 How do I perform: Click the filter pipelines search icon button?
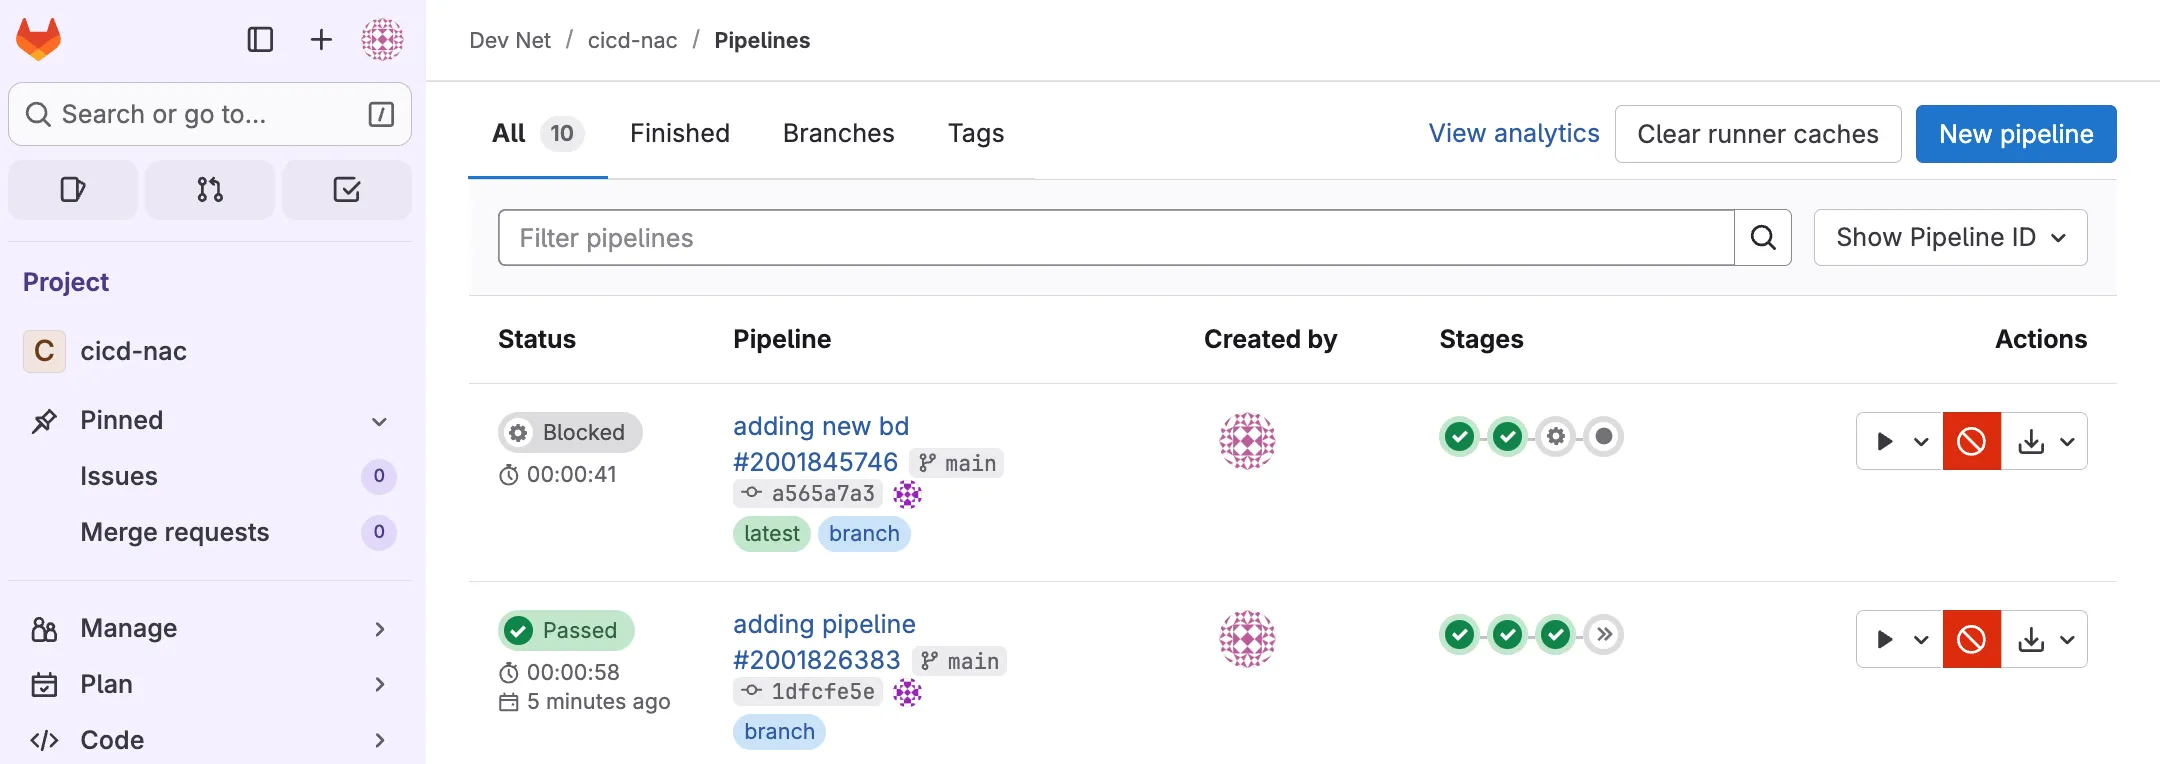pos(1762,238)
